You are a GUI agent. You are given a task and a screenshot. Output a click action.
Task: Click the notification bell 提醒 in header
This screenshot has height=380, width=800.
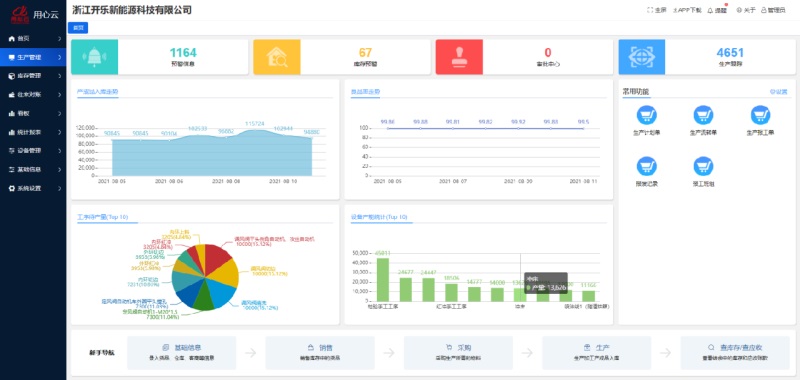[717, 10]
